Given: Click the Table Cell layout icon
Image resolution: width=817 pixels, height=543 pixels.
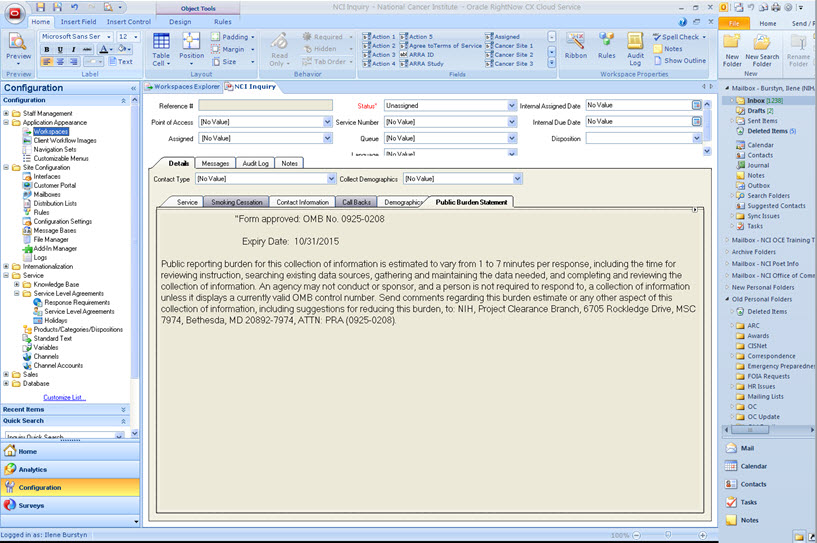Looking at the screenshot, I should (x=162, y=46).
